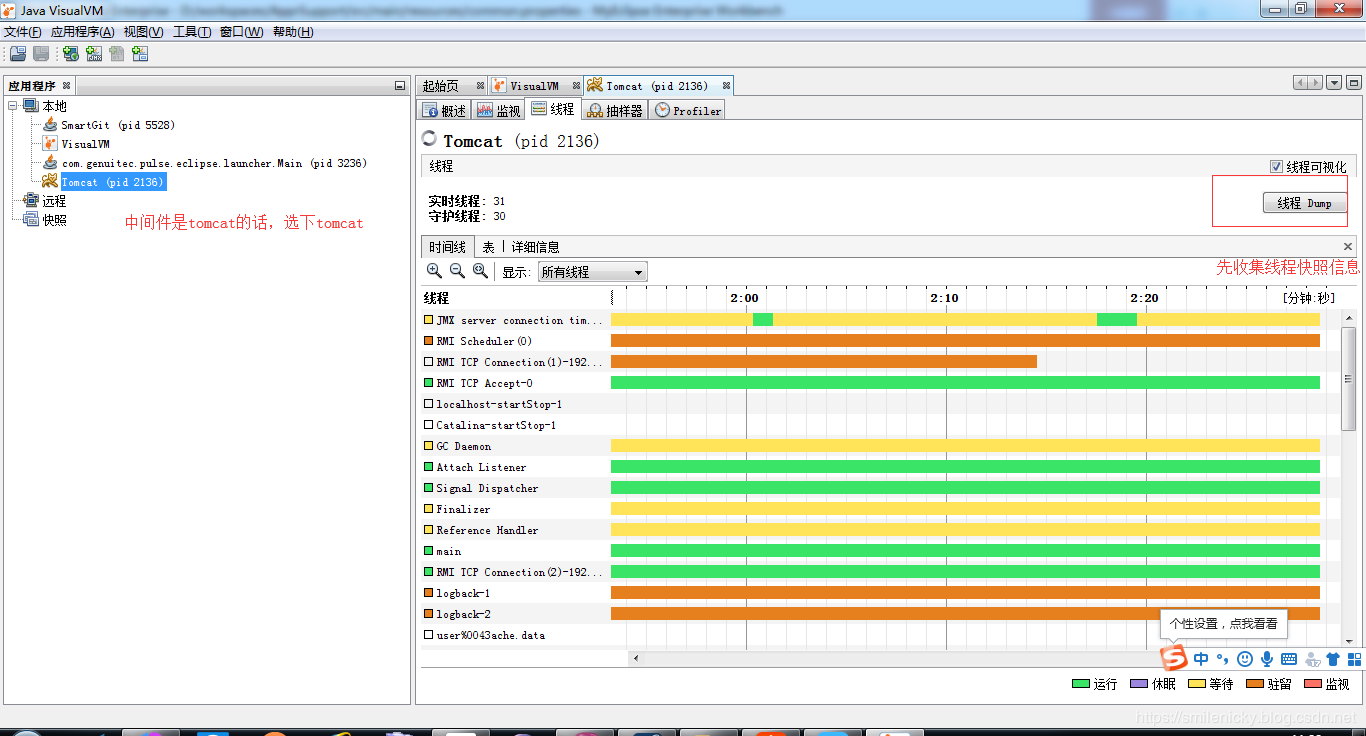Open the 窗口(W) menu
The width and height of the screenshot is (1366, 736).
coord(242,32)
